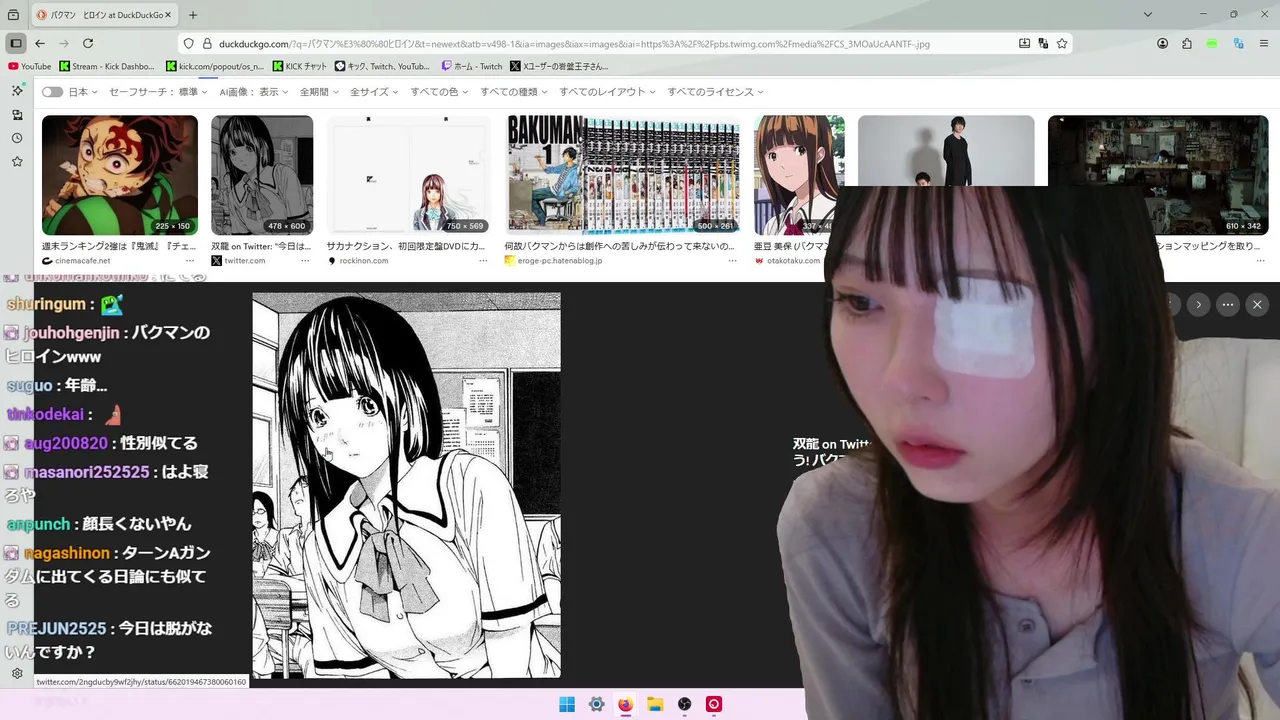Screen dimensions: 1280x720
Task: Bookmark this page with the star
Action: click(1062, 44)
